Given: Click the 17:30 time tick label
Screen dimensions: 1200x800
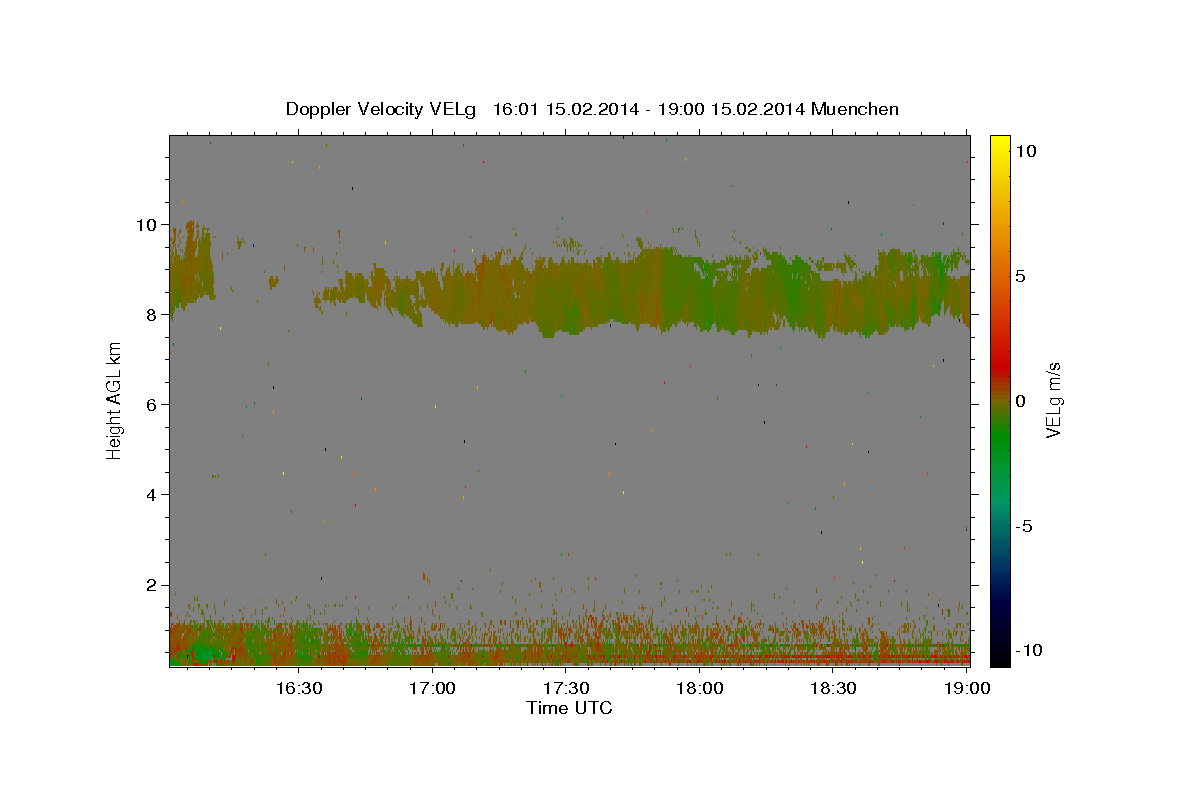Looking at the screenshot, I should click(x=566, y=688).
